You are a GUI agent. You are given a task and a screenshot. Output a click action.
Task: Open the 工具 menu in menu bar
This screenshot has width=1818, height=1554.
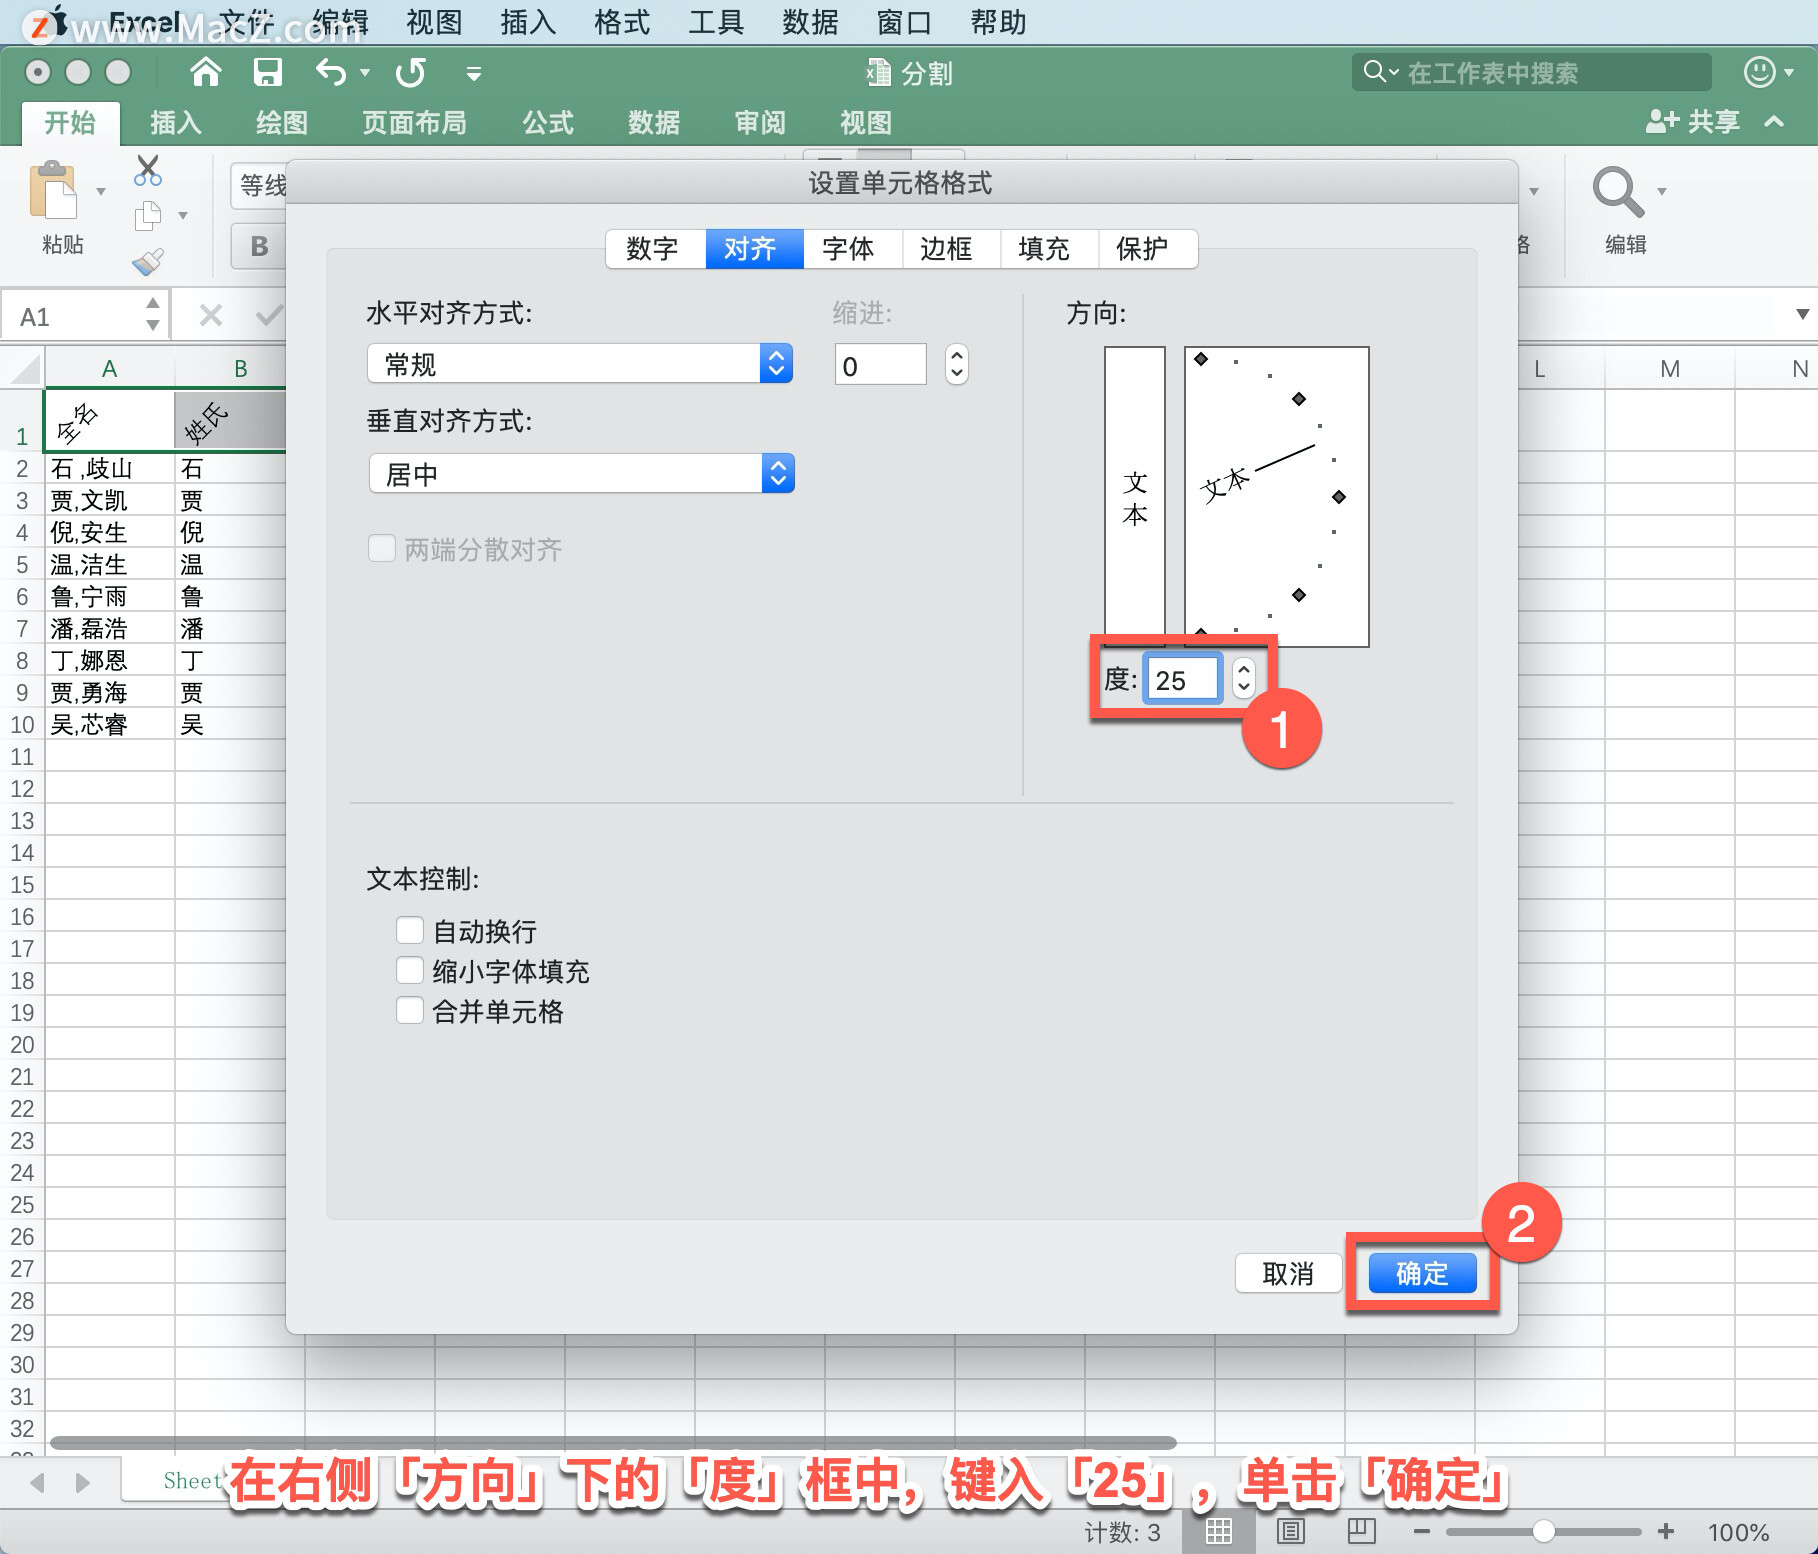(716, 22)
